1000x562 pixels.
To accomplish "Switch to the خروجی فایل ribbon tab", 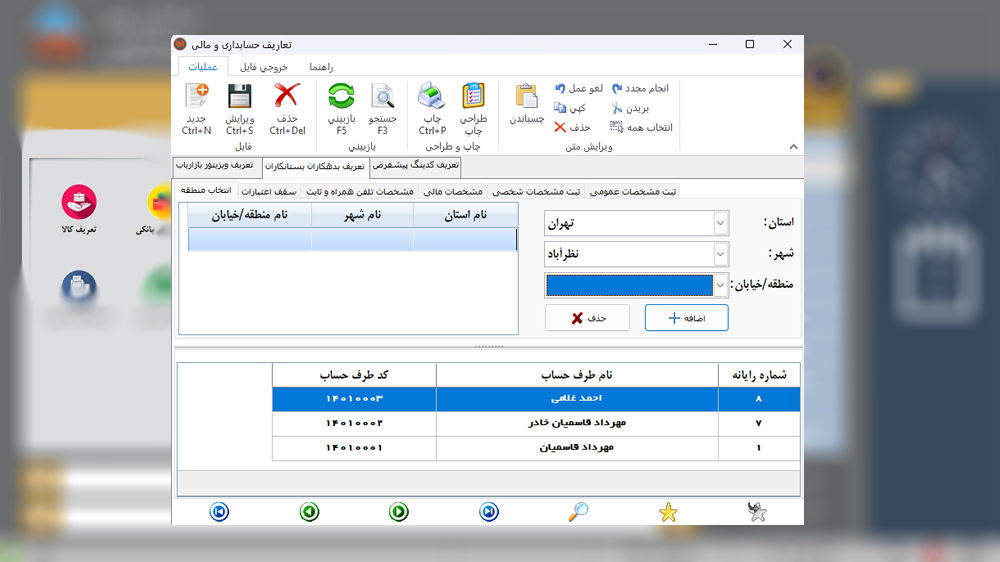I will click(264, 66).
